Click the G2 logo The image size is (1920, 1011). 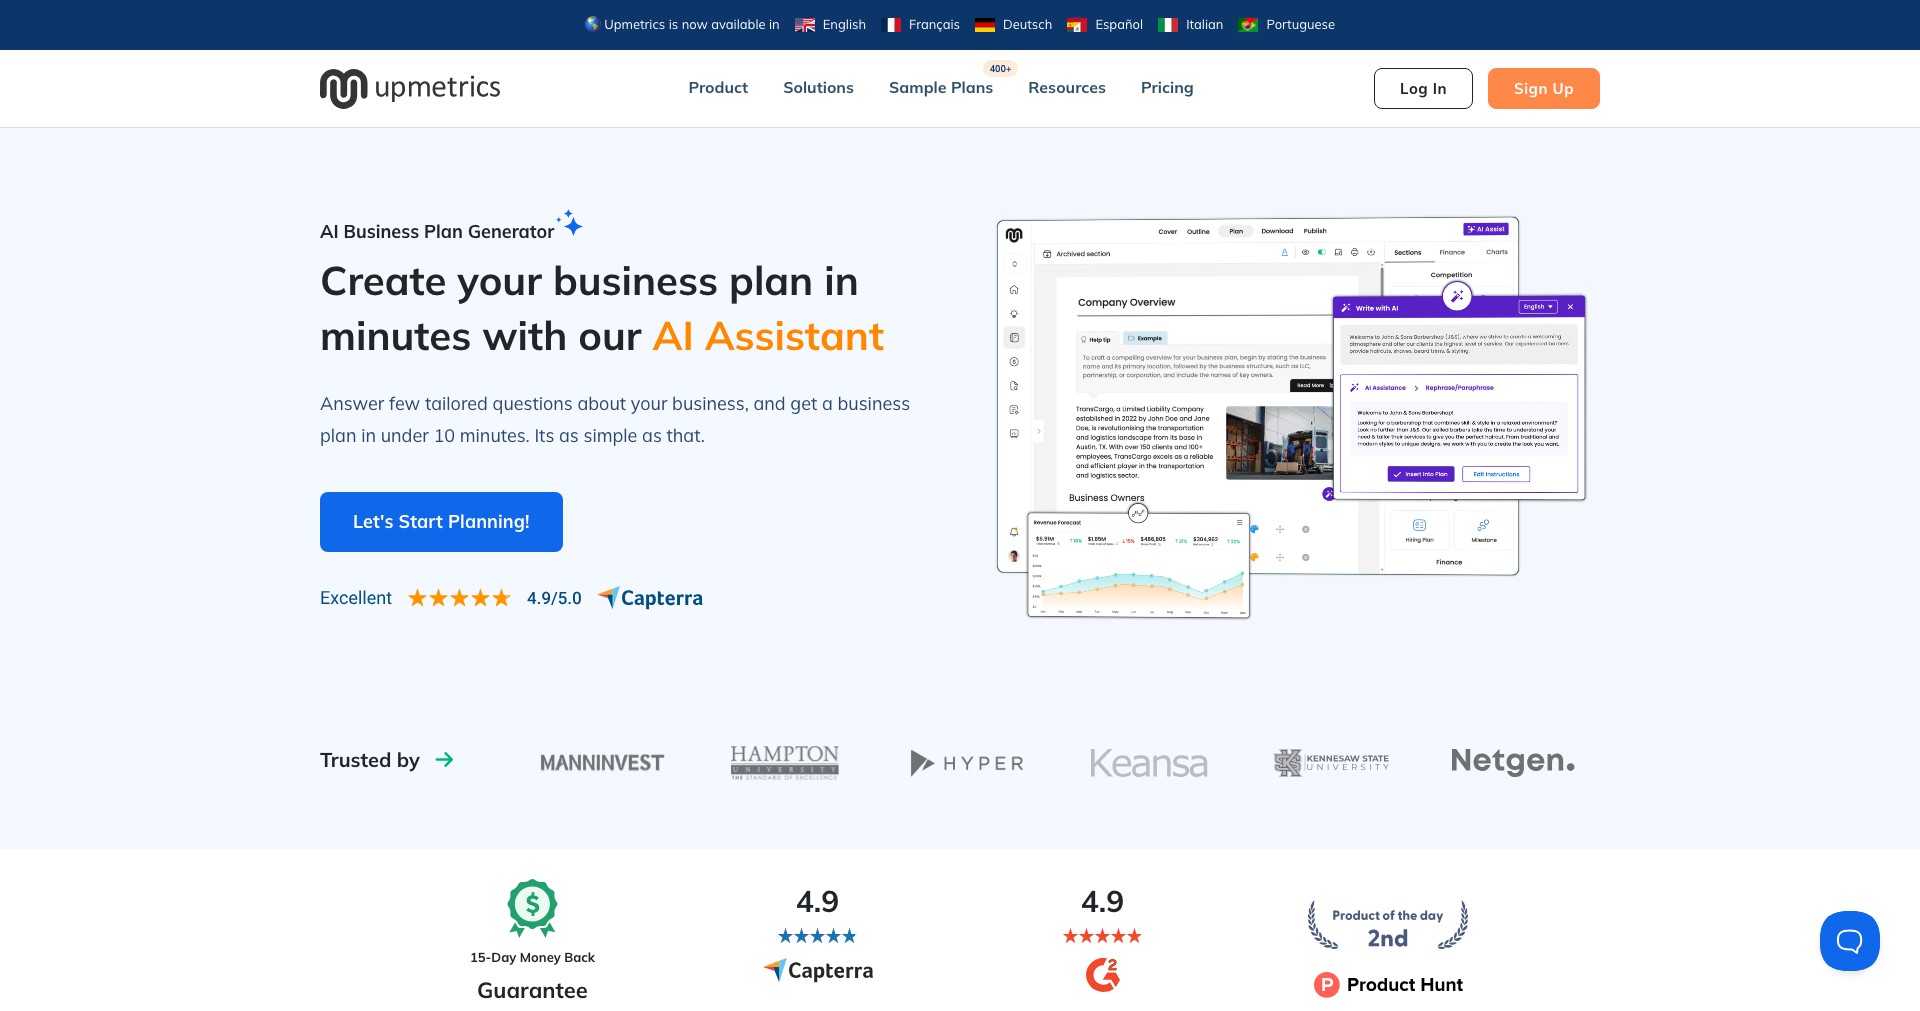point(1102,974)
